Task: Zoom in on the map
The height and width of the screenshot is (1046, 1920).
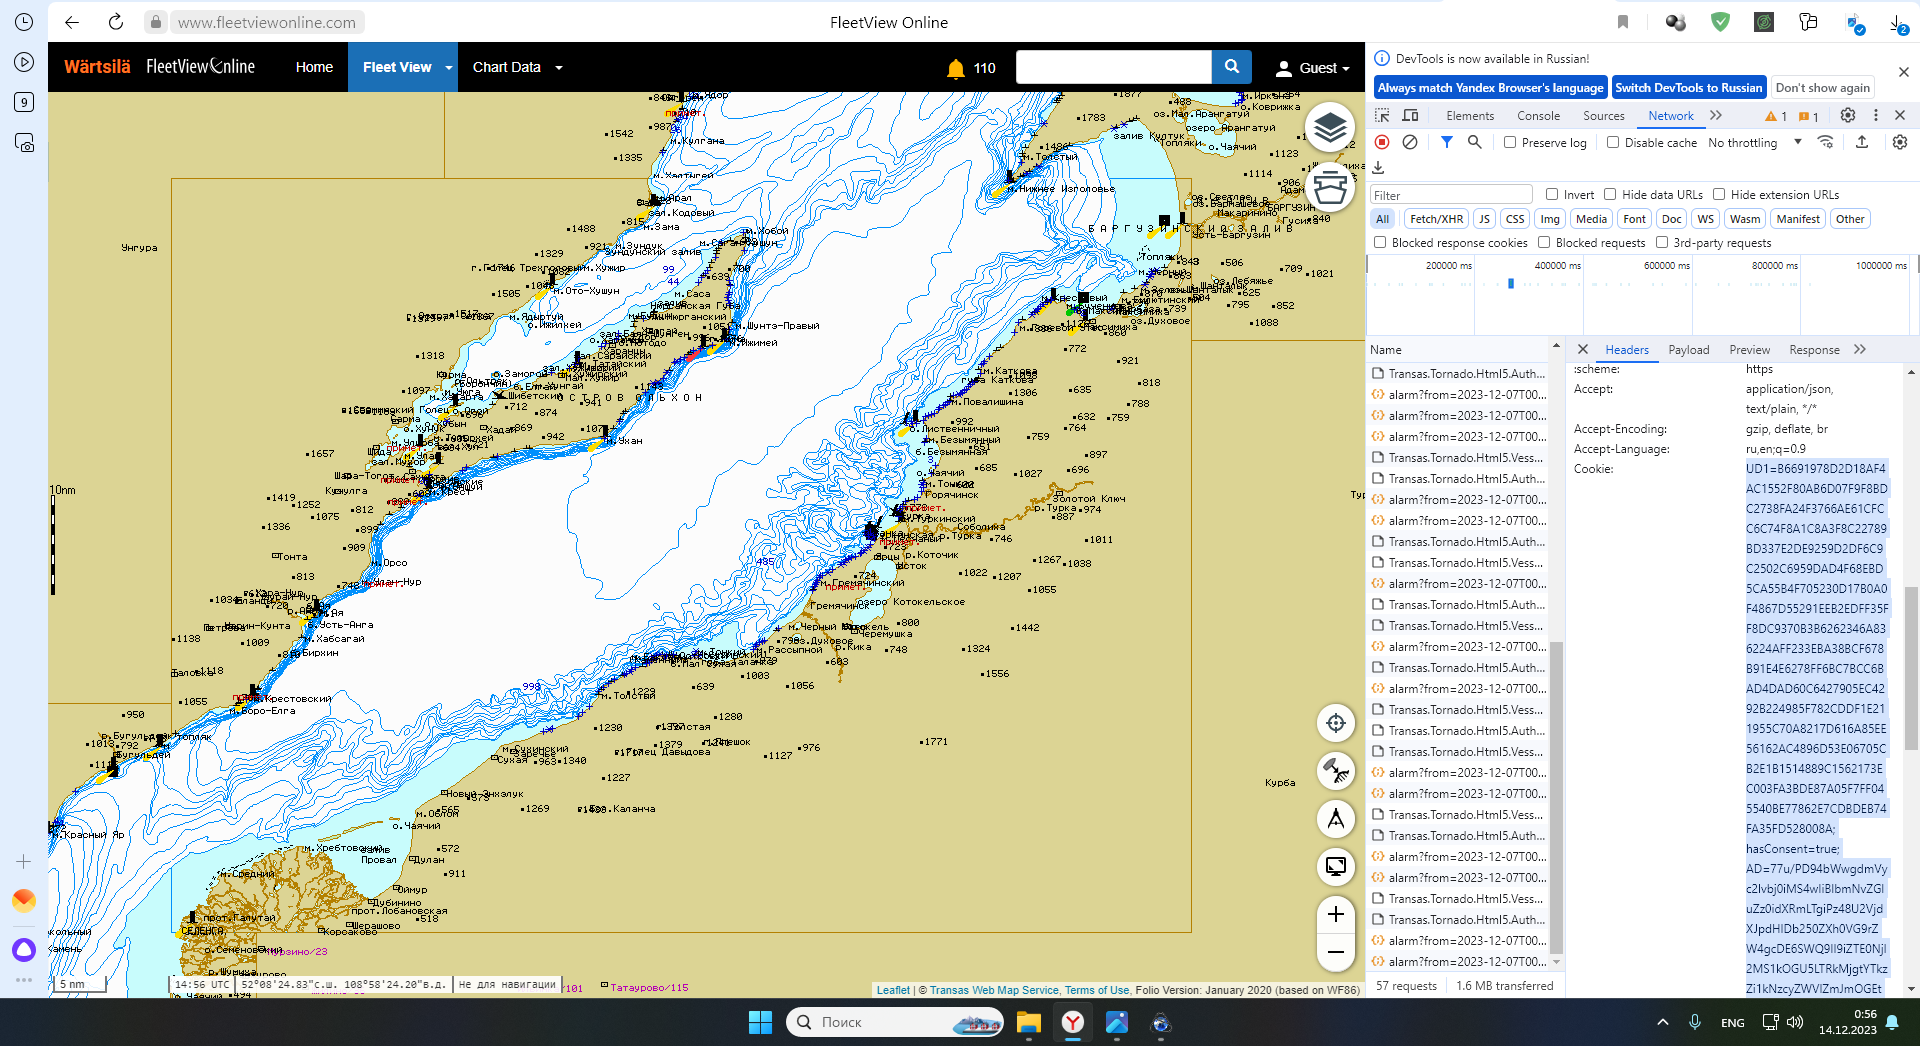Action: pos(1335,914)
